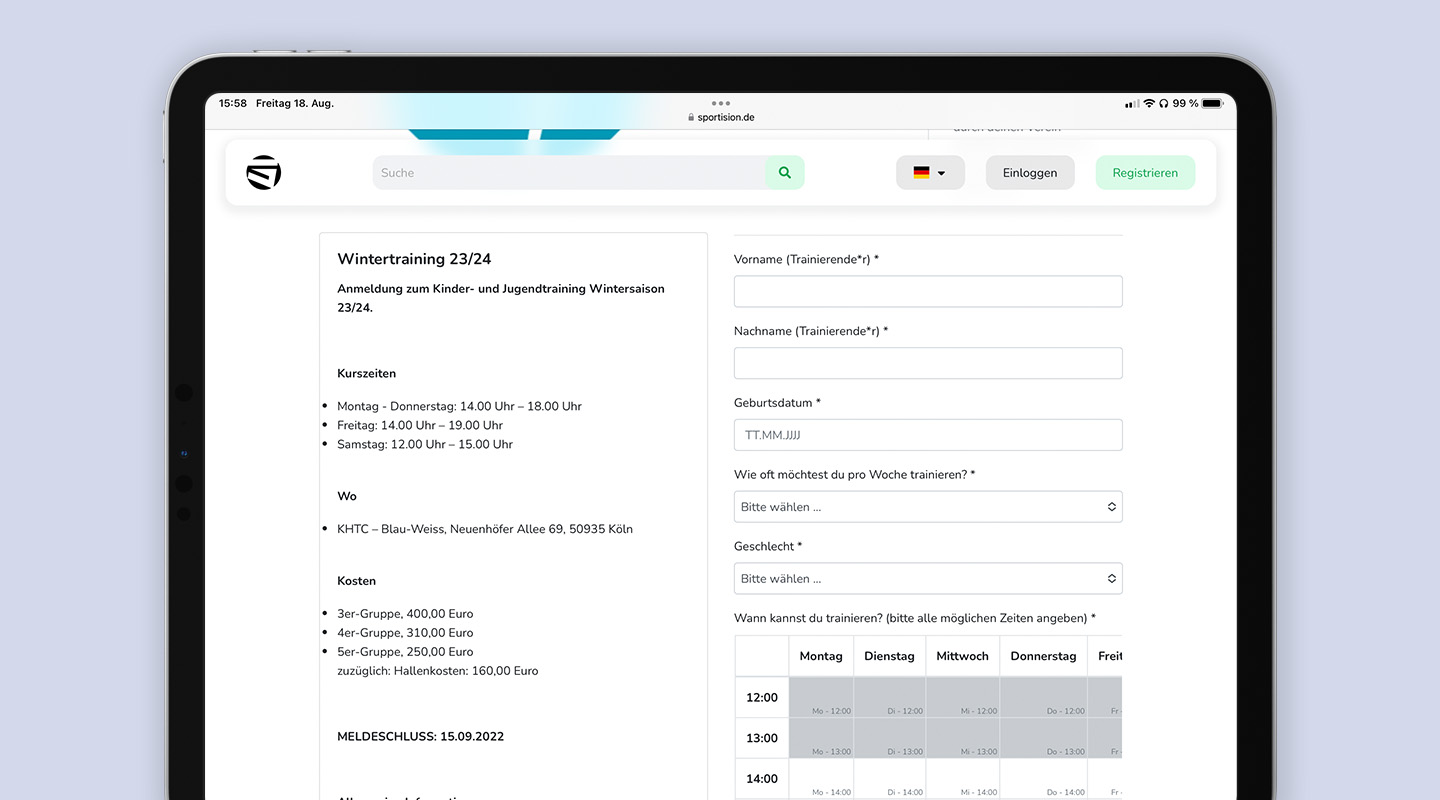Viewport: 1440px width, 800px height.
Task: Tap the Wi-Fi icon in status bar
Action: click(1149, 103)
